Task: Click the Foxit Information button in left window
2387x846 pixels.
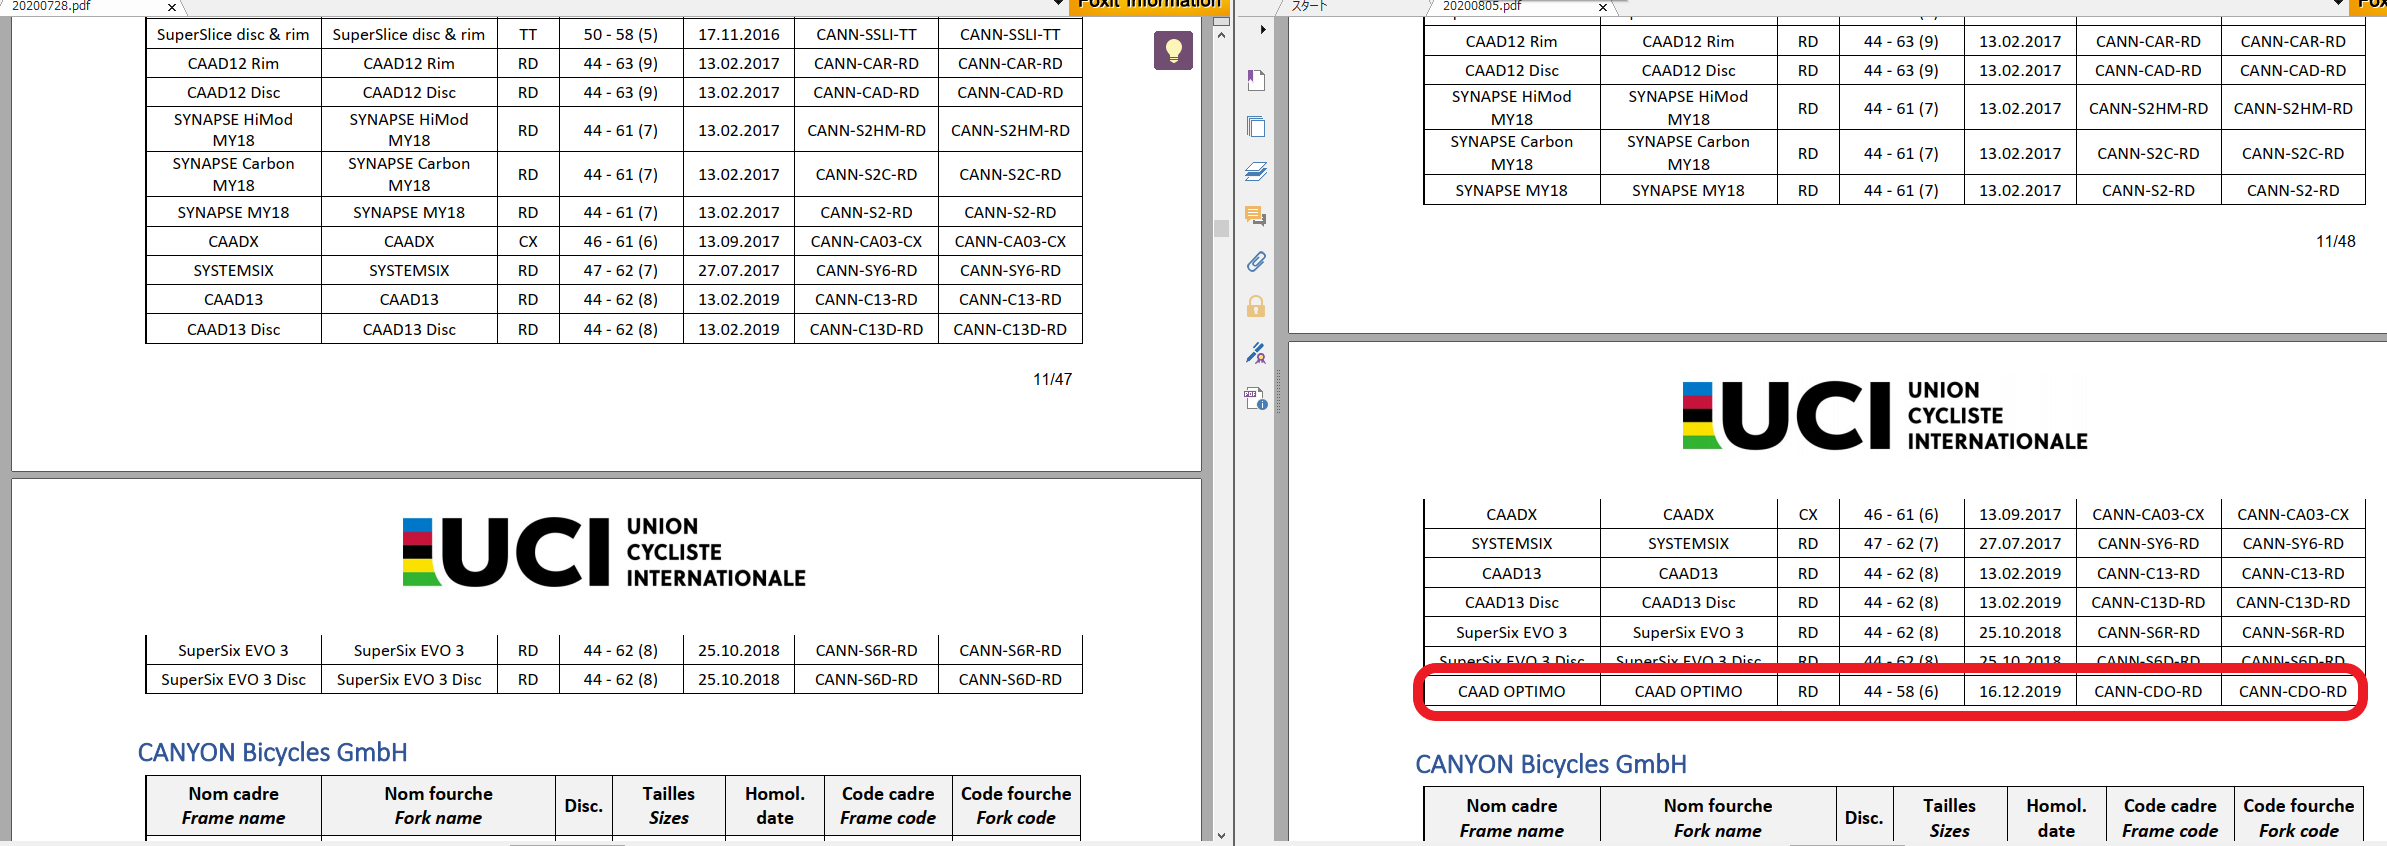Action: coord(1148,6)
